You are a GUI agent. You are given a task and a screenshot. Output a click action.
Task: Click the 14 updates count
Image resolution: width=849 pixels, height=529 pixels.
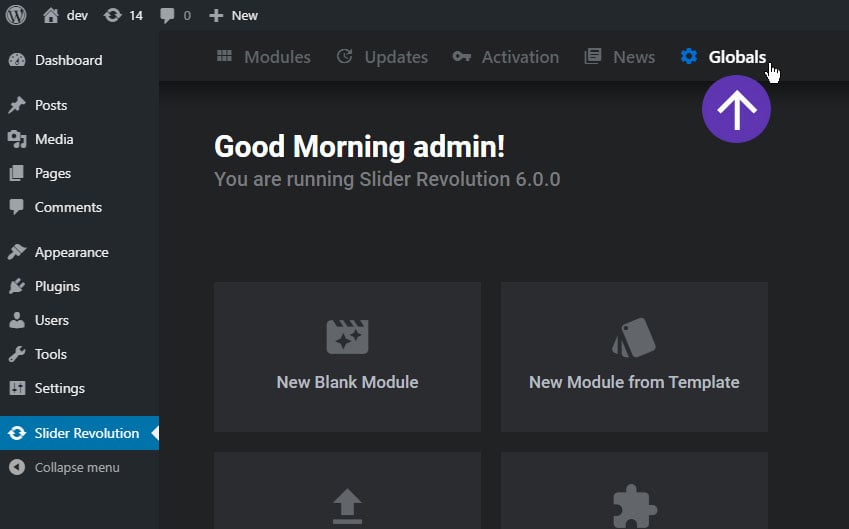point(136,16)
